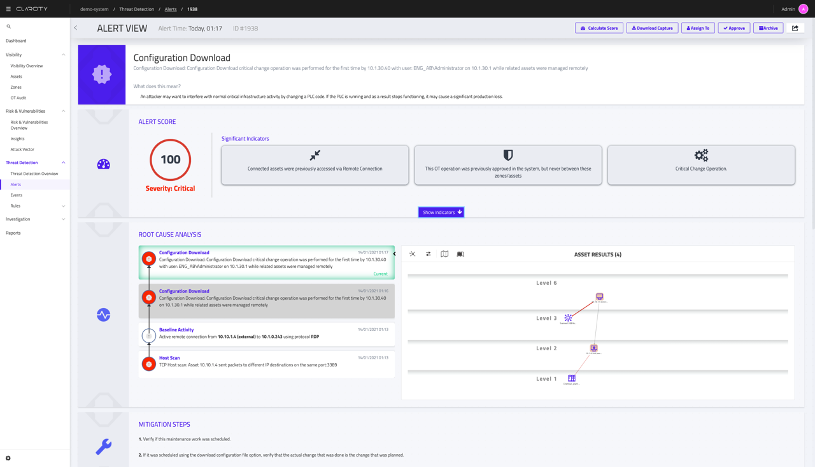Click the gears icon for Critical Change Operation

(701, 155)
